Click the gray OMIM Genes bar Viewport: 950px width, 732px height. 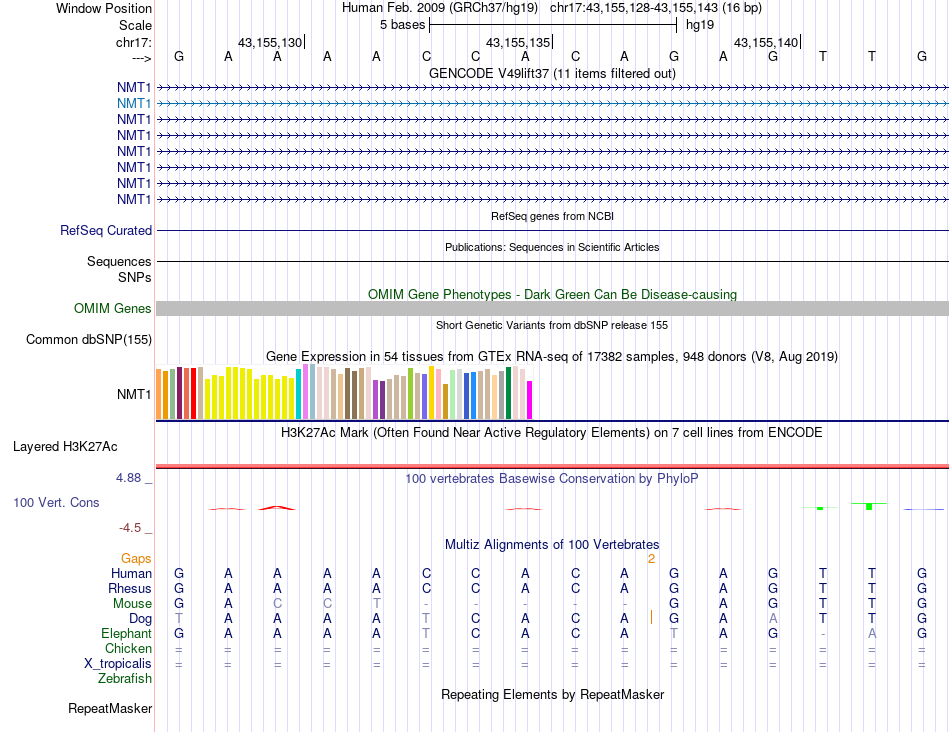(552, 308)
